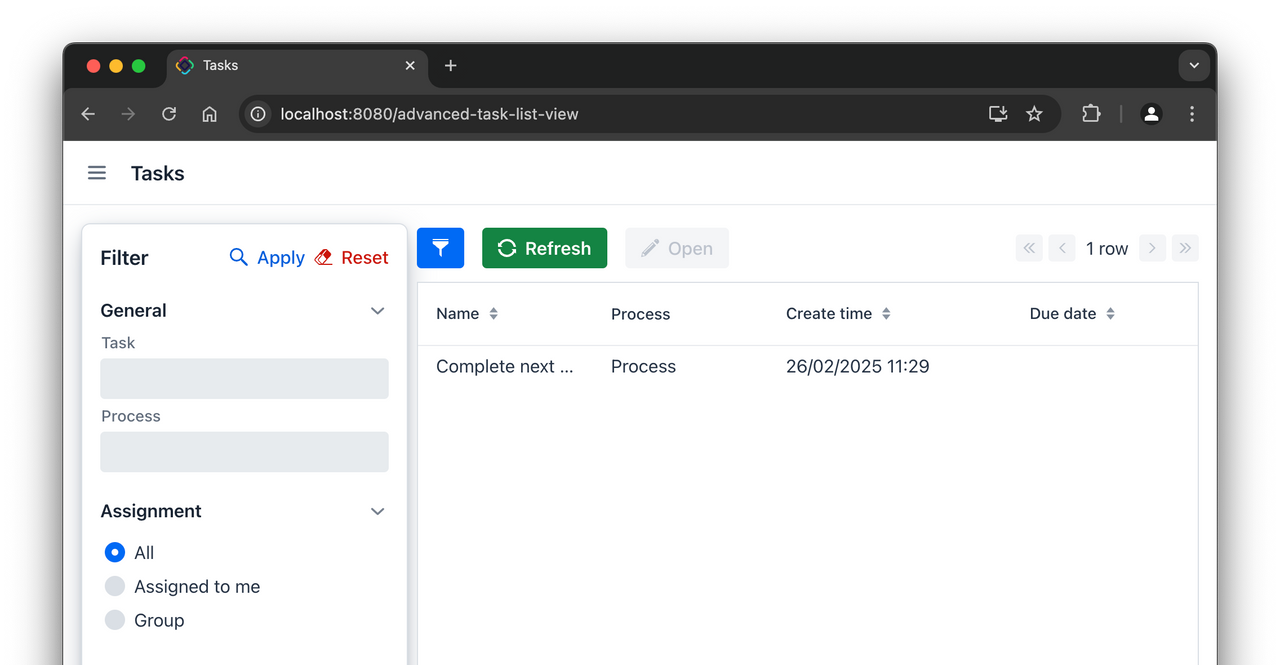Click the browser reload page icon

(168, 113)
